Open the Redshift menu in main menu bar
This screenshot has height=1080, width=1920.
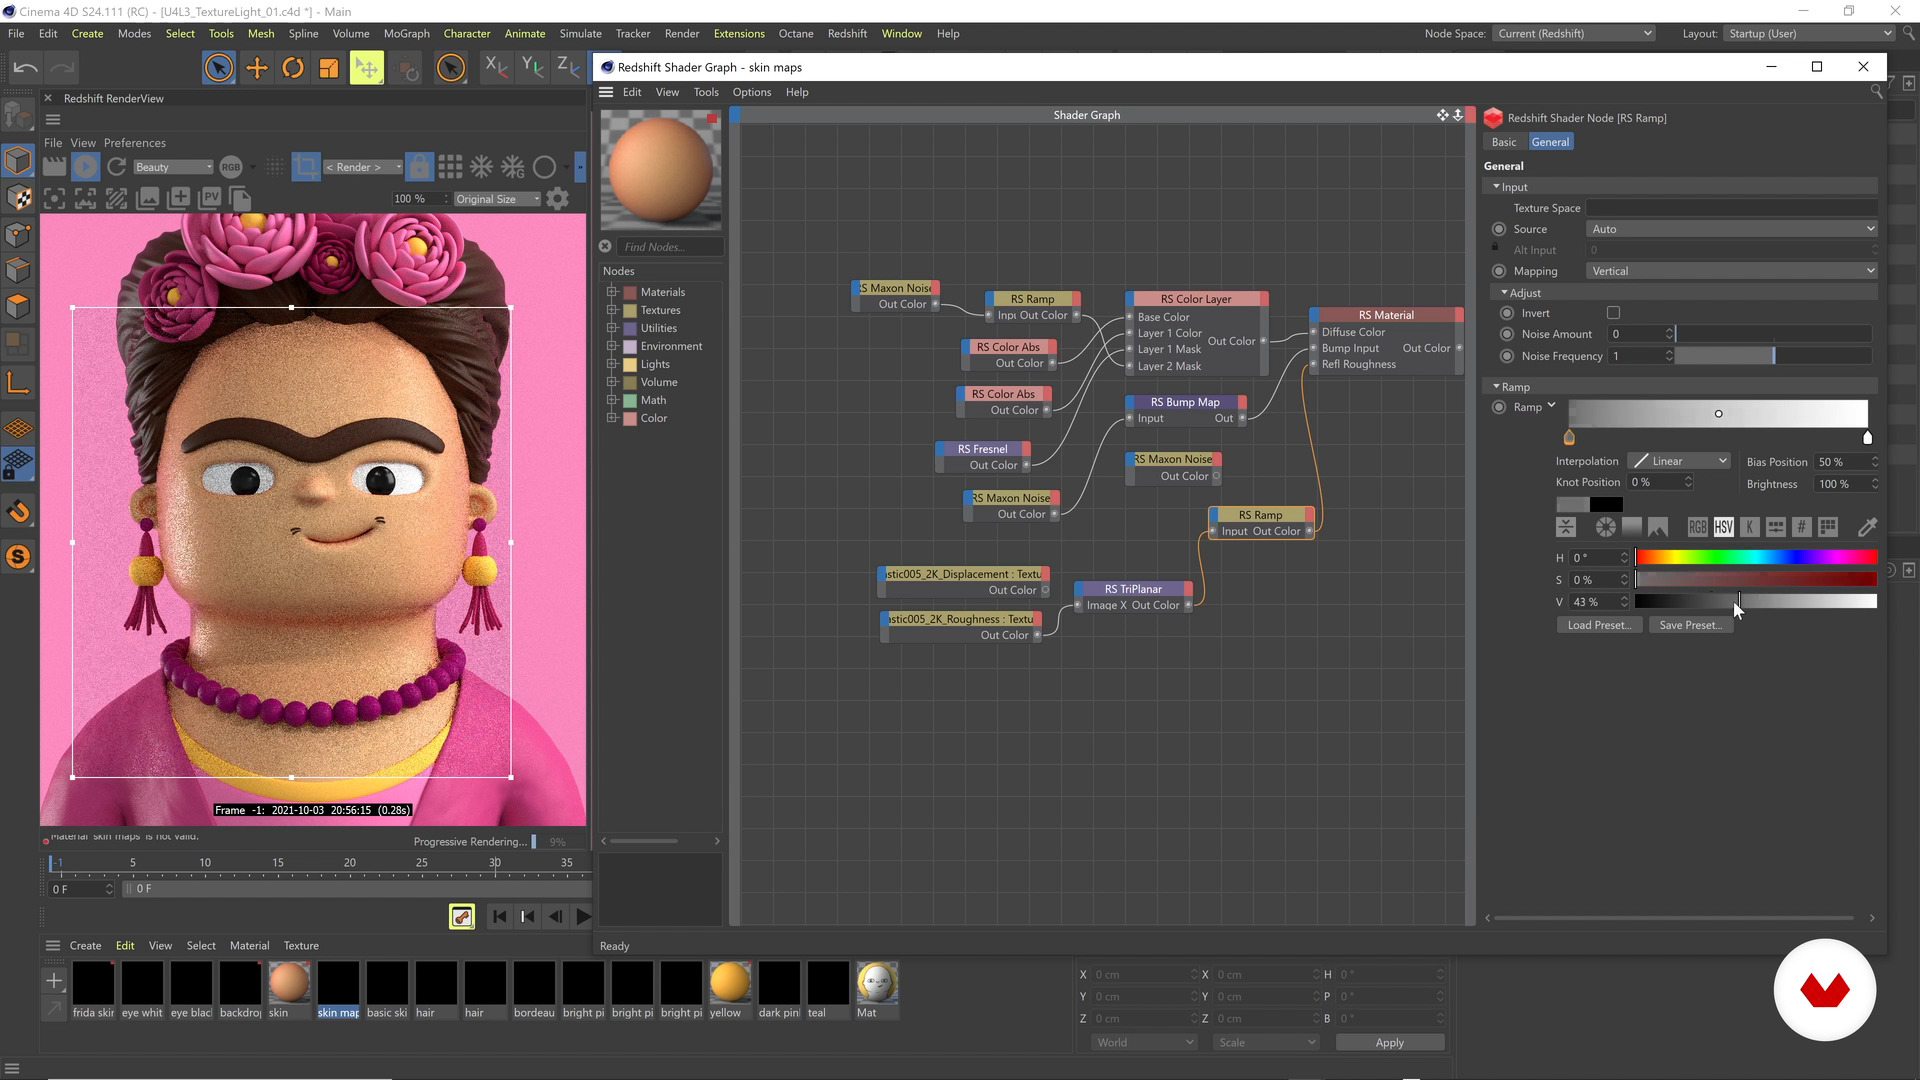click(847, 33)
